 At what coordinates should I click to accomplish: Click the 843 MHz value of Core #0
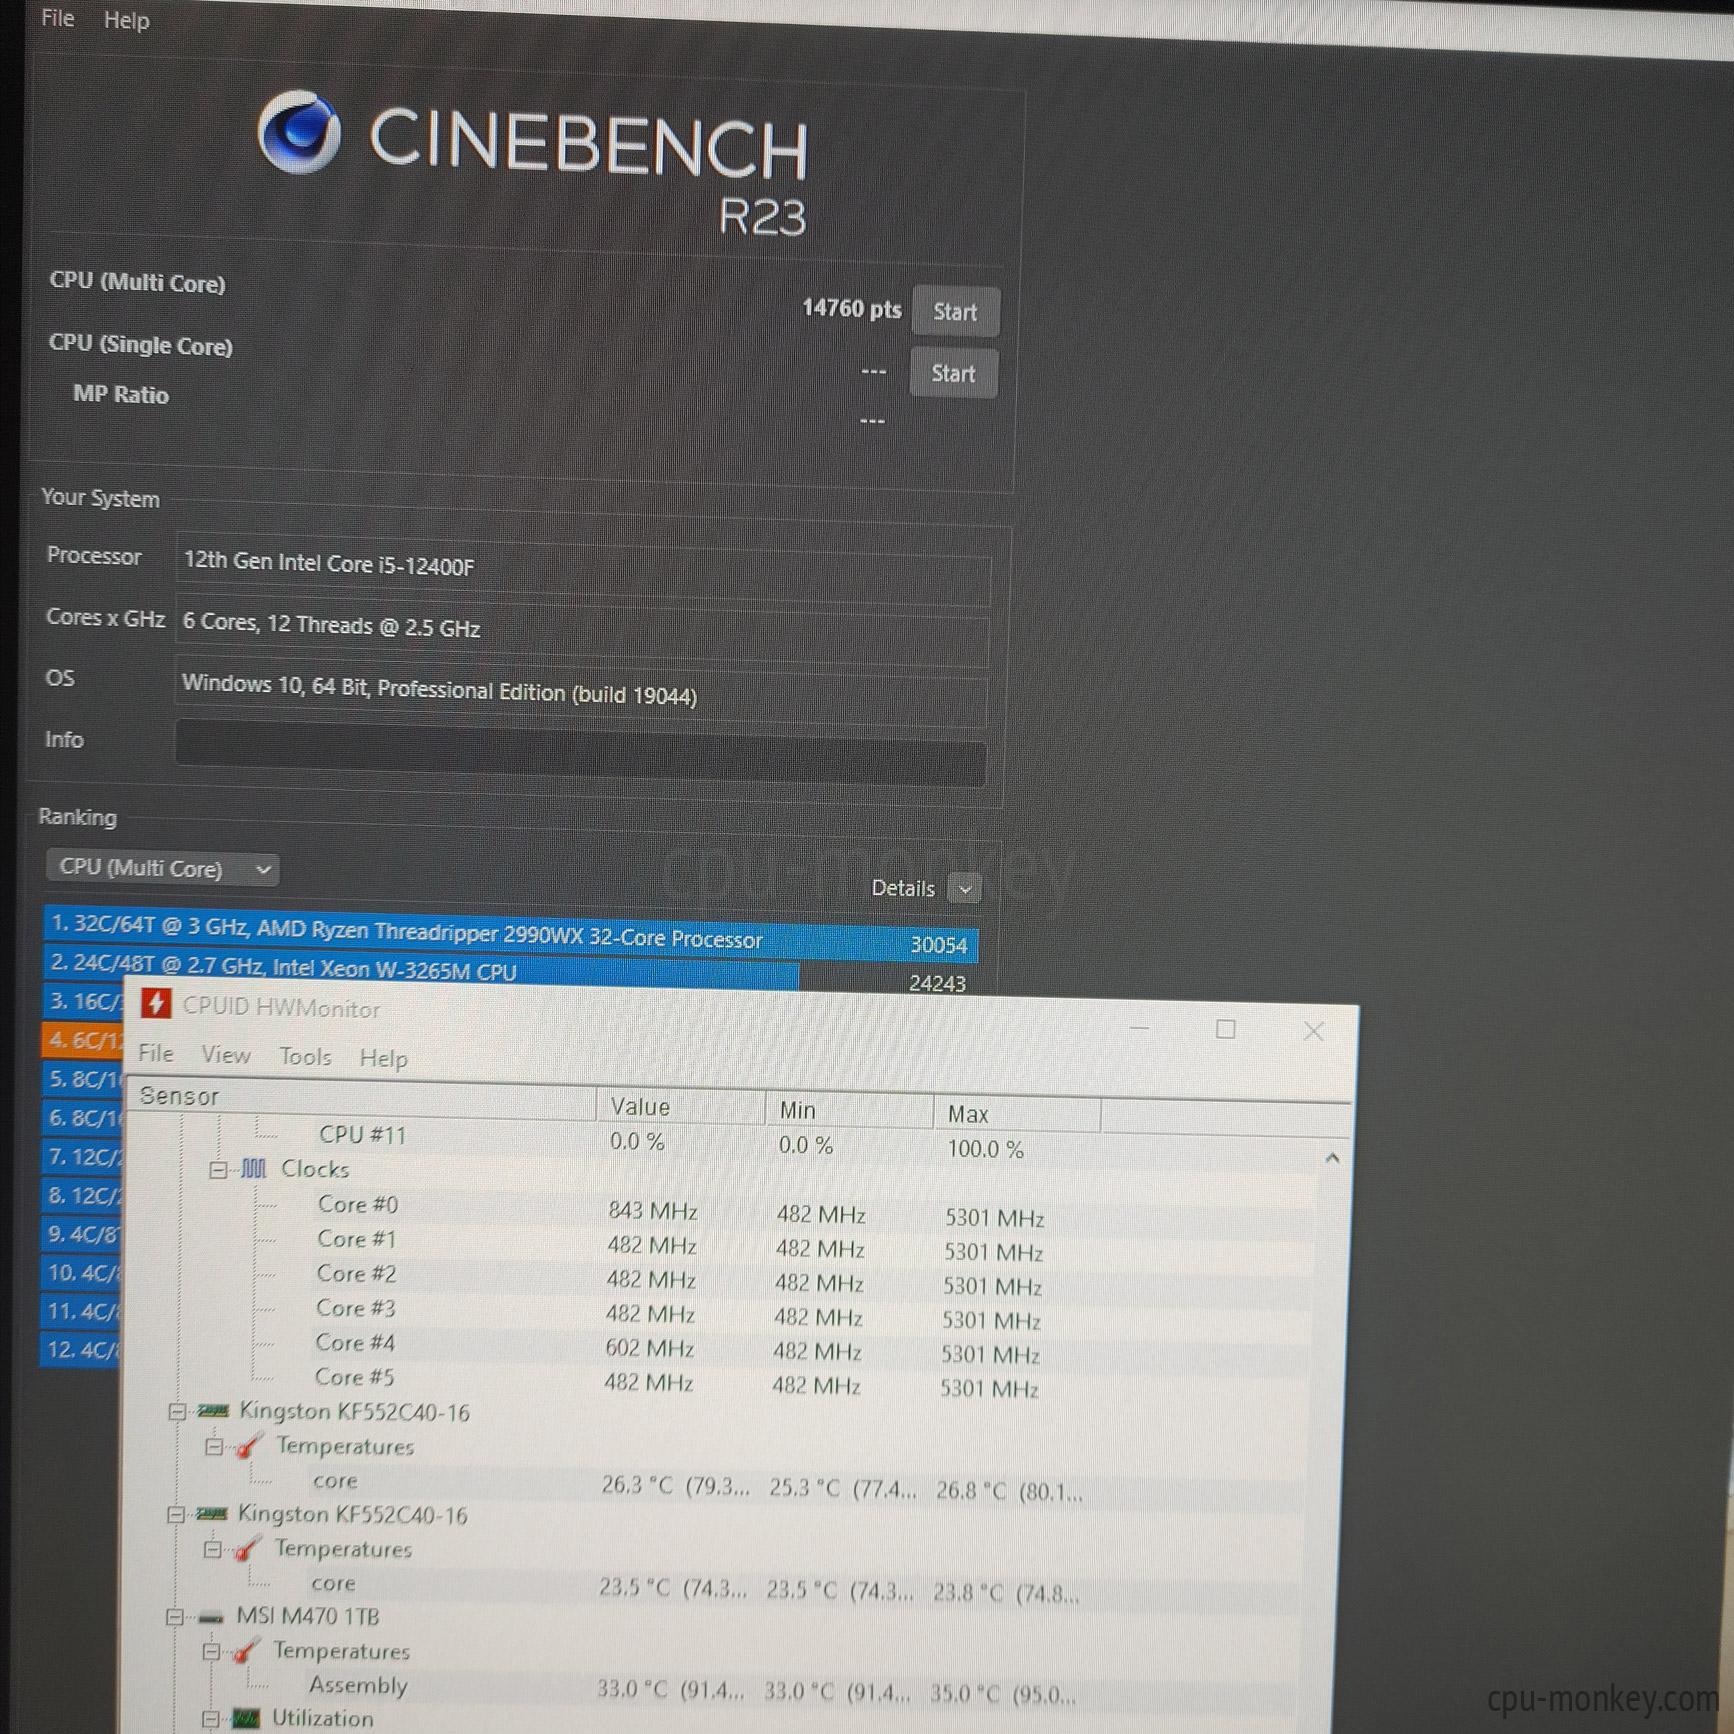[x=652, y=1211]
